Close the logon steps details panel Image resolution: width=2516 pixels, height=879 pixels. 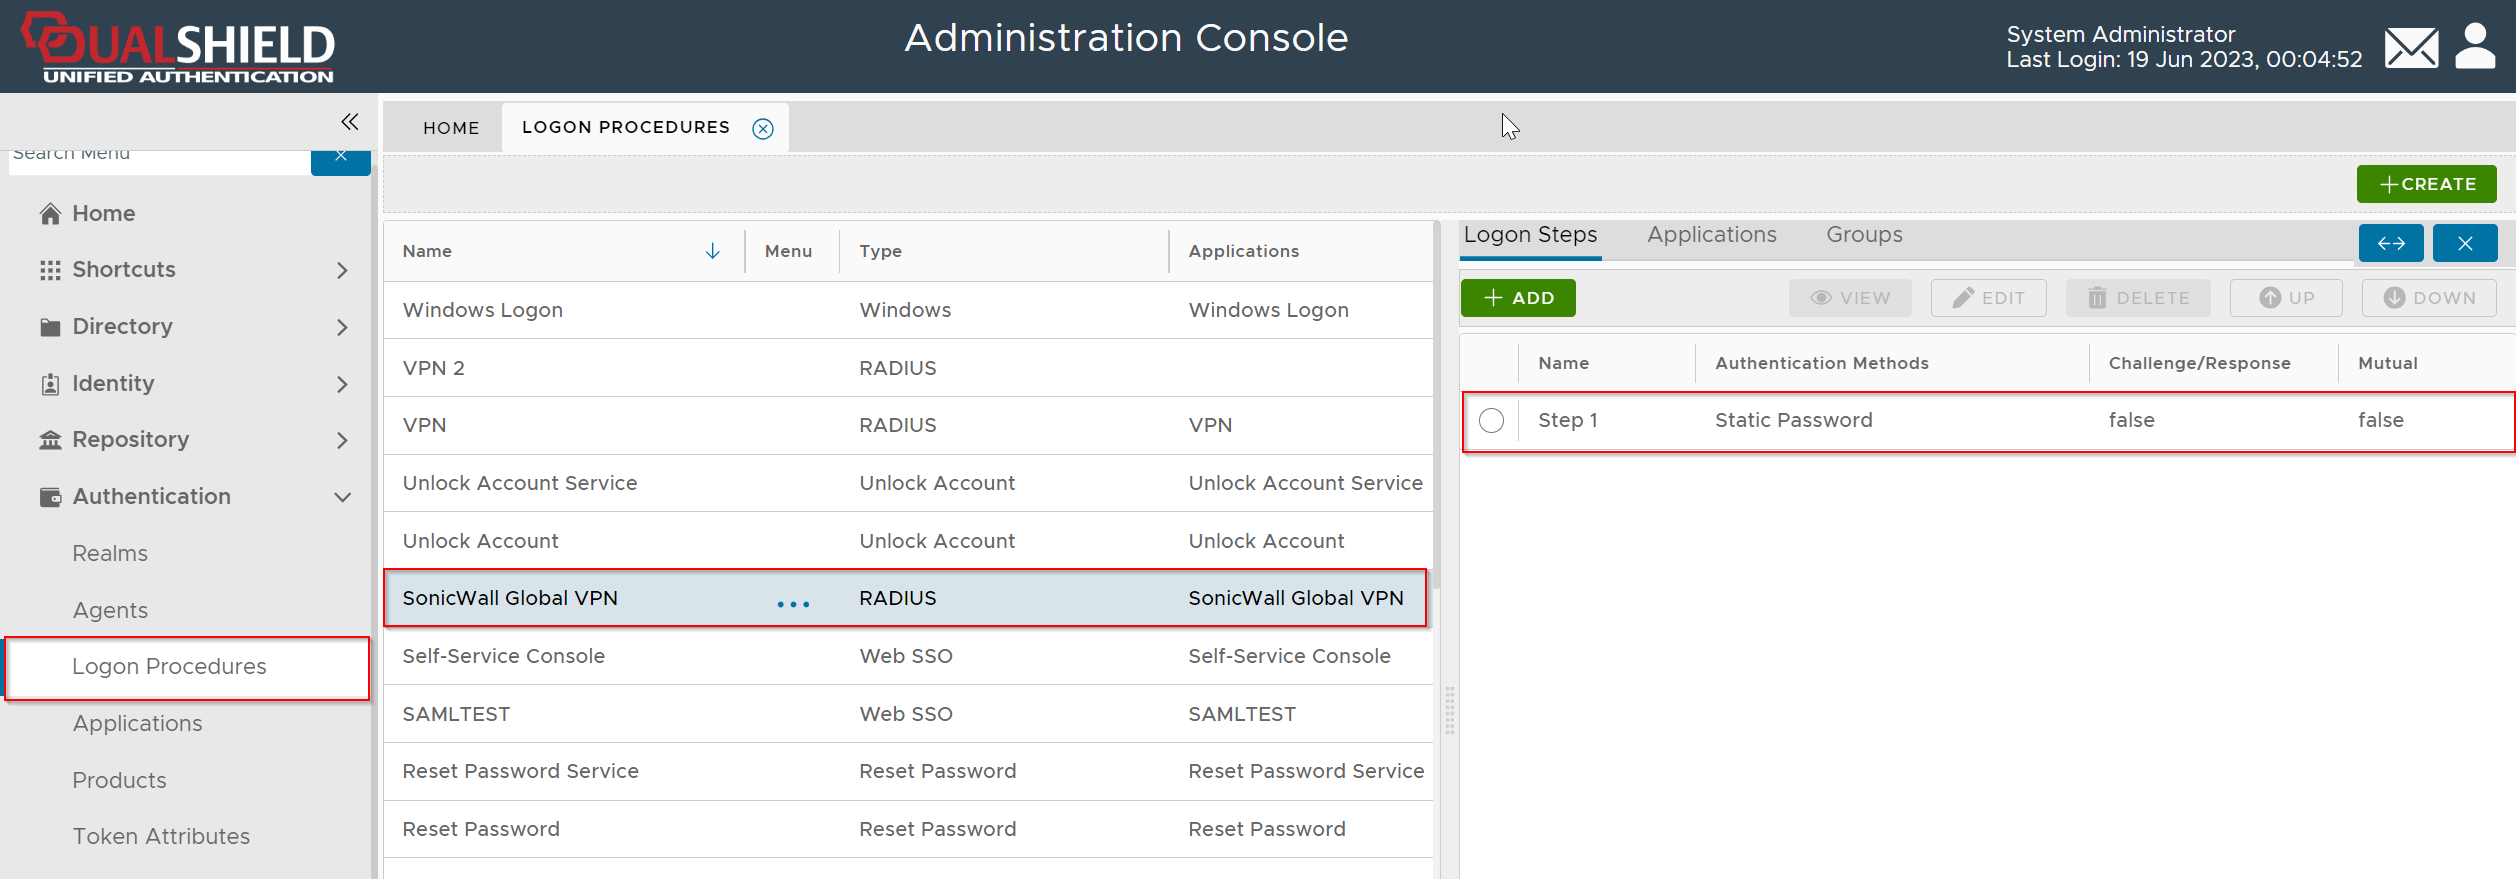[x=2464, y=243]
